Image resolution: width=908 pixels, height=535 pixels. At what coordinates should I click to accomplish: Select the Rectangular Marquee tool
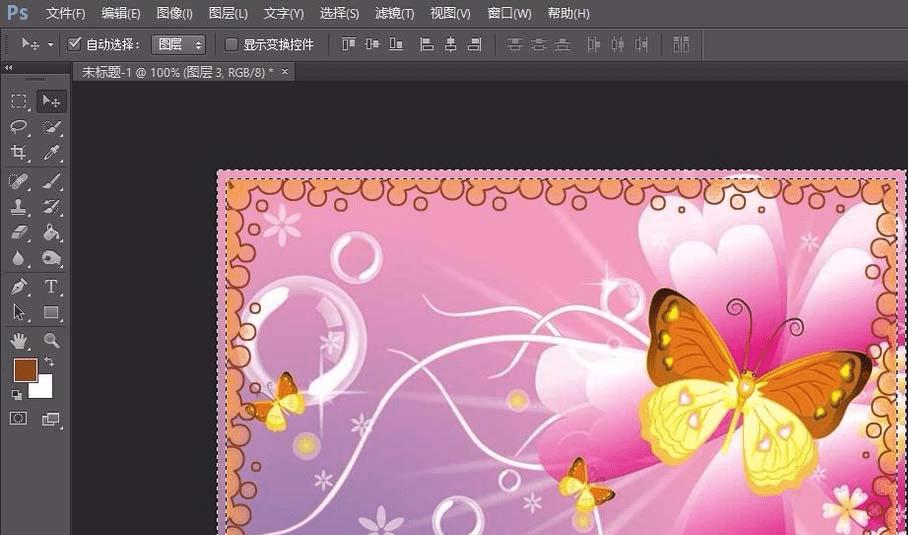tap(19, 101)
